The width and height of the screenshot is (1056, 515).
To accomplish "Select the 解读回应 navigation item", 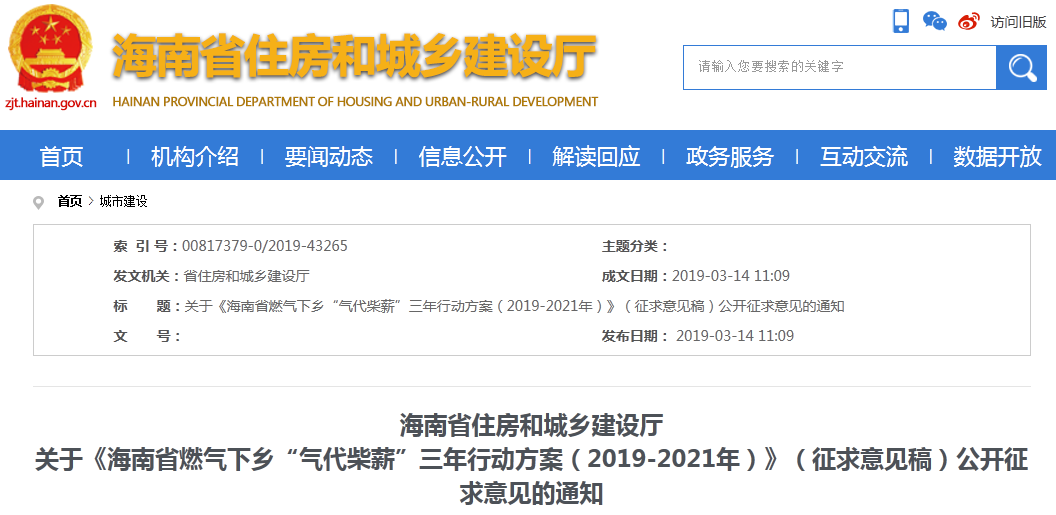I will coord(596,156).
